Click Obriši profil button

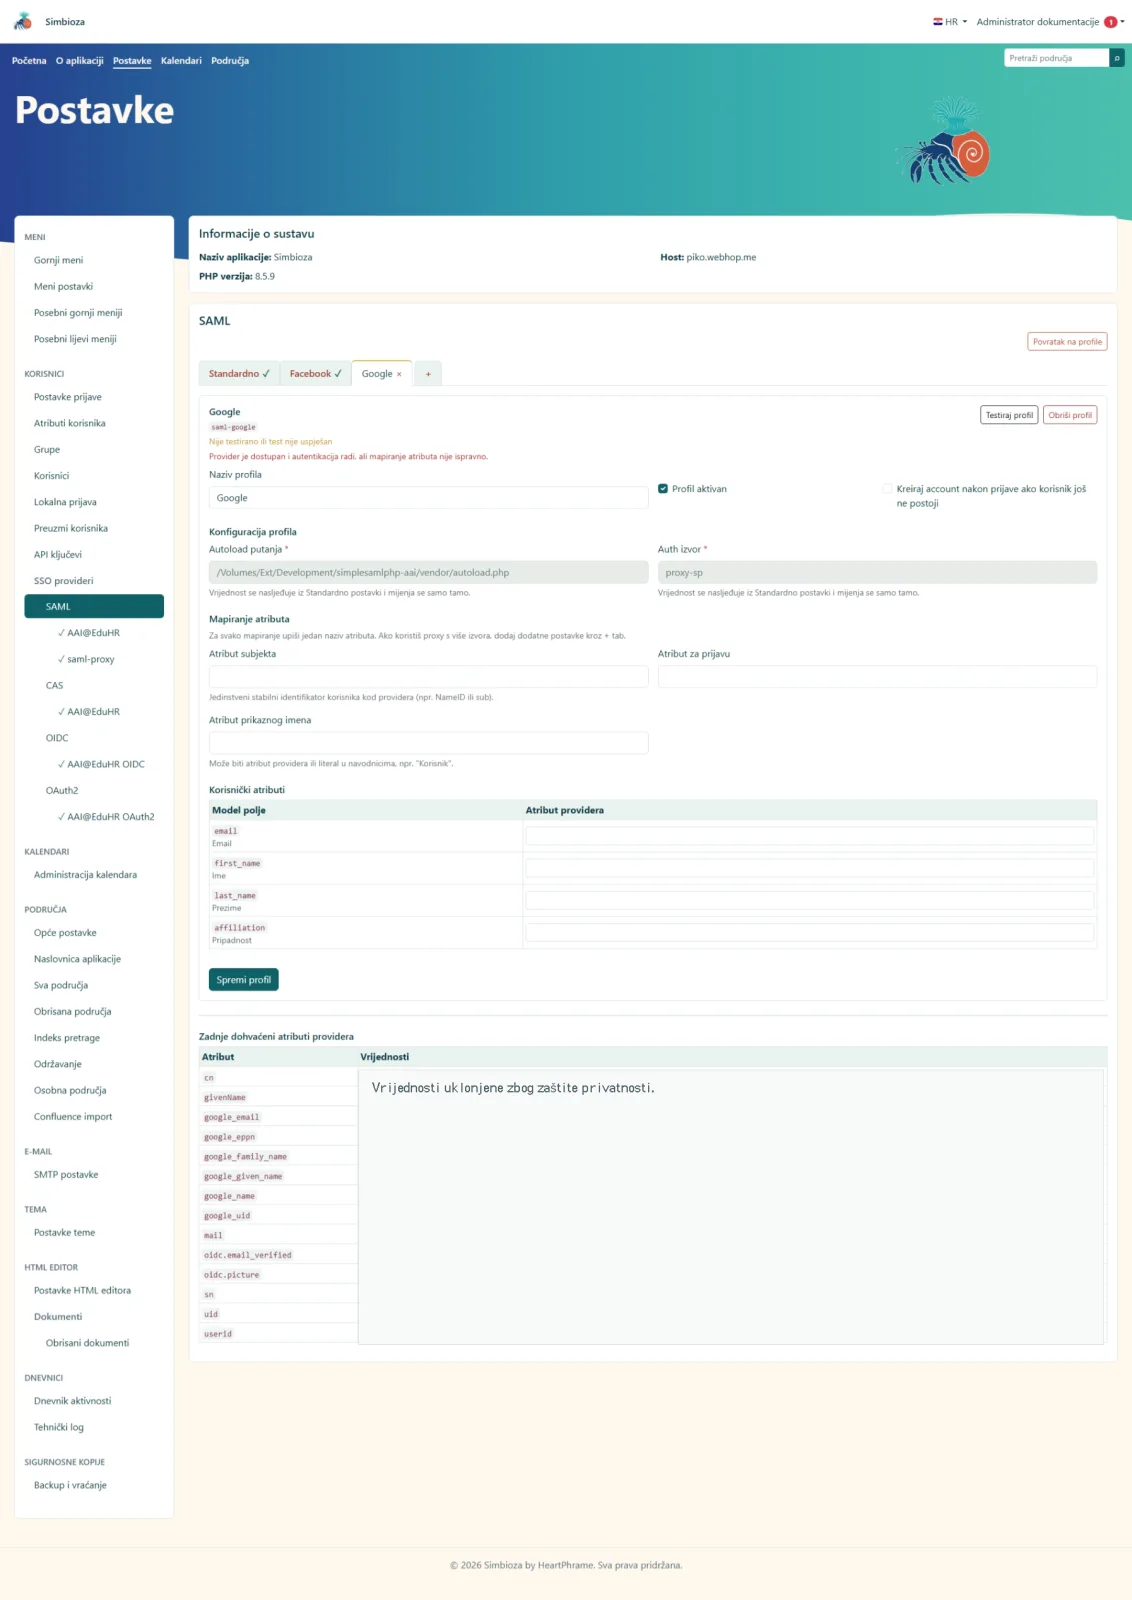pos(1070,415)
